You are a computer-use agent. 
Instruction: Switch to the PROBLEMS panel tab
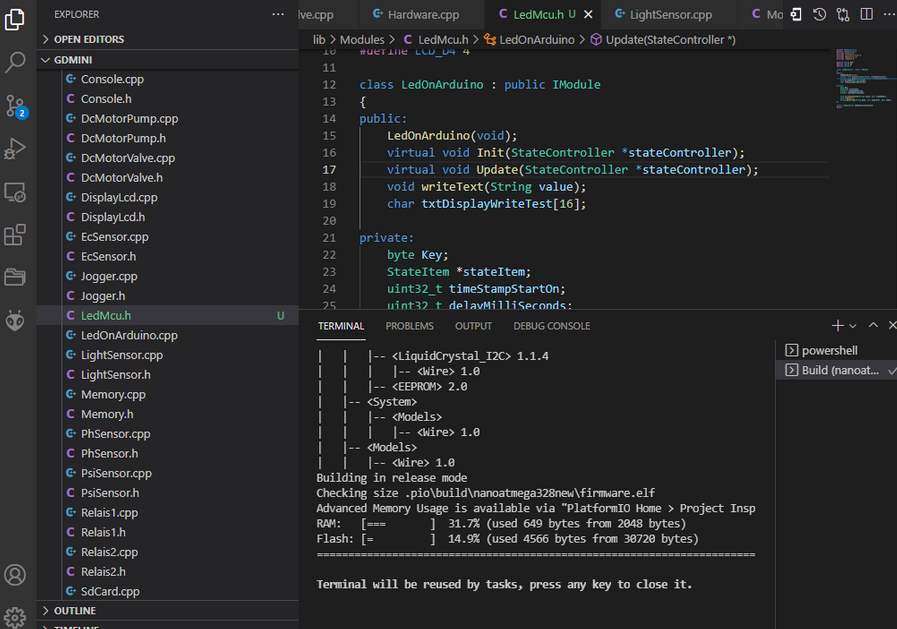(x=409, y=326)
